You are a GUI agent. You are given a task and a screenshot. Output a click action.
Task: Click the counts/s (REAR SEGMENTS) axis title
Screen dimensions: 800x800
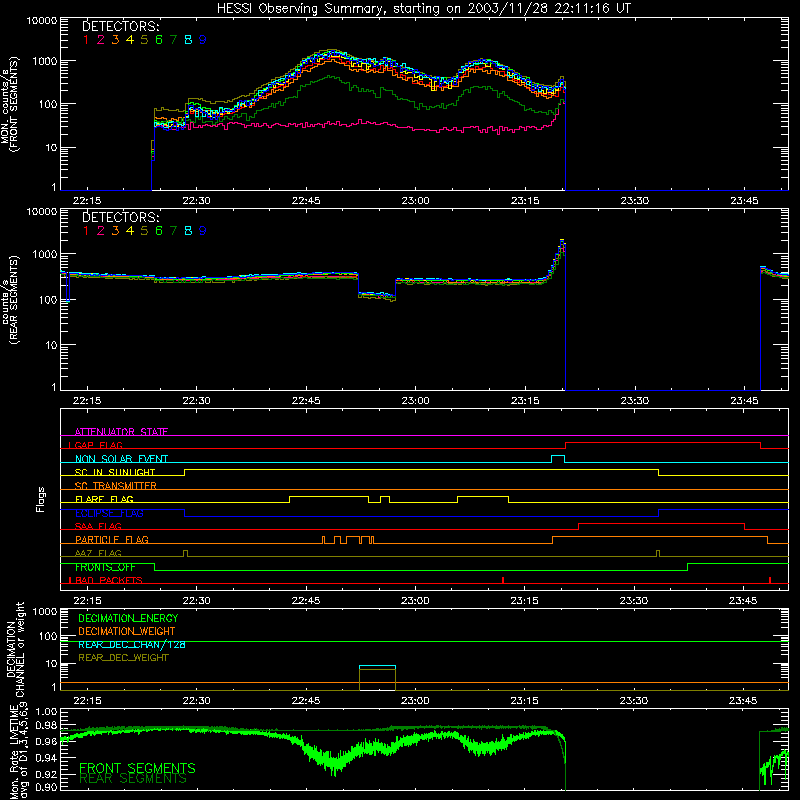pyautogui.click(x=9, y=299)
